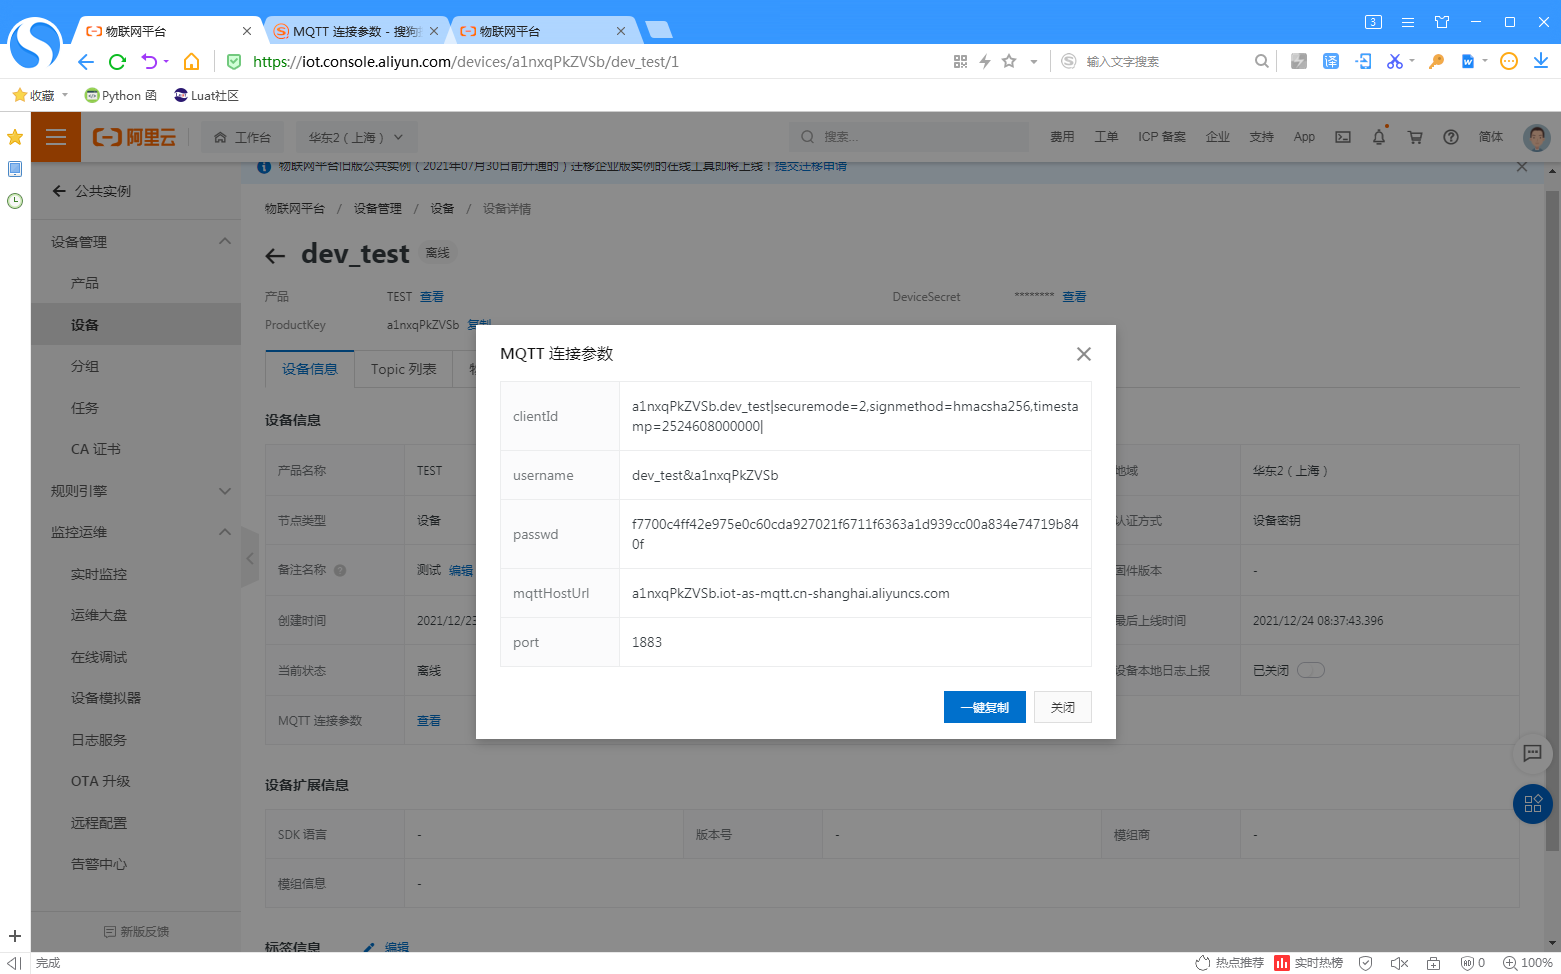
Task: Select 分组 in the sidebar
Action: point(85,366)
